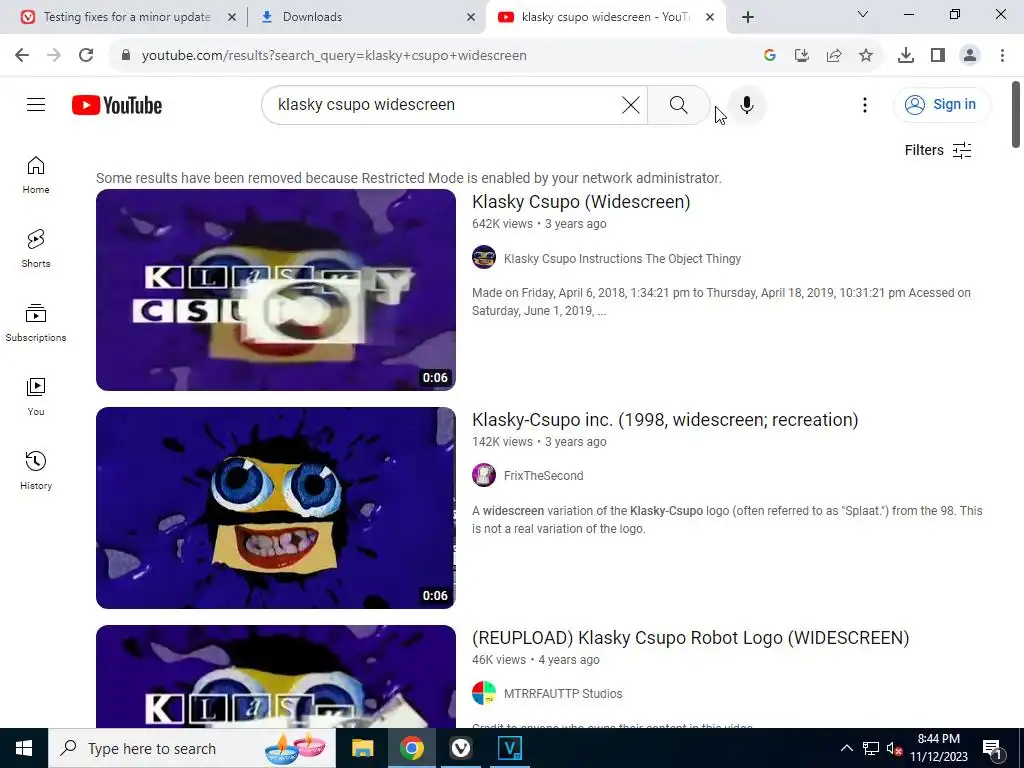Click the Sign in button

942,104
